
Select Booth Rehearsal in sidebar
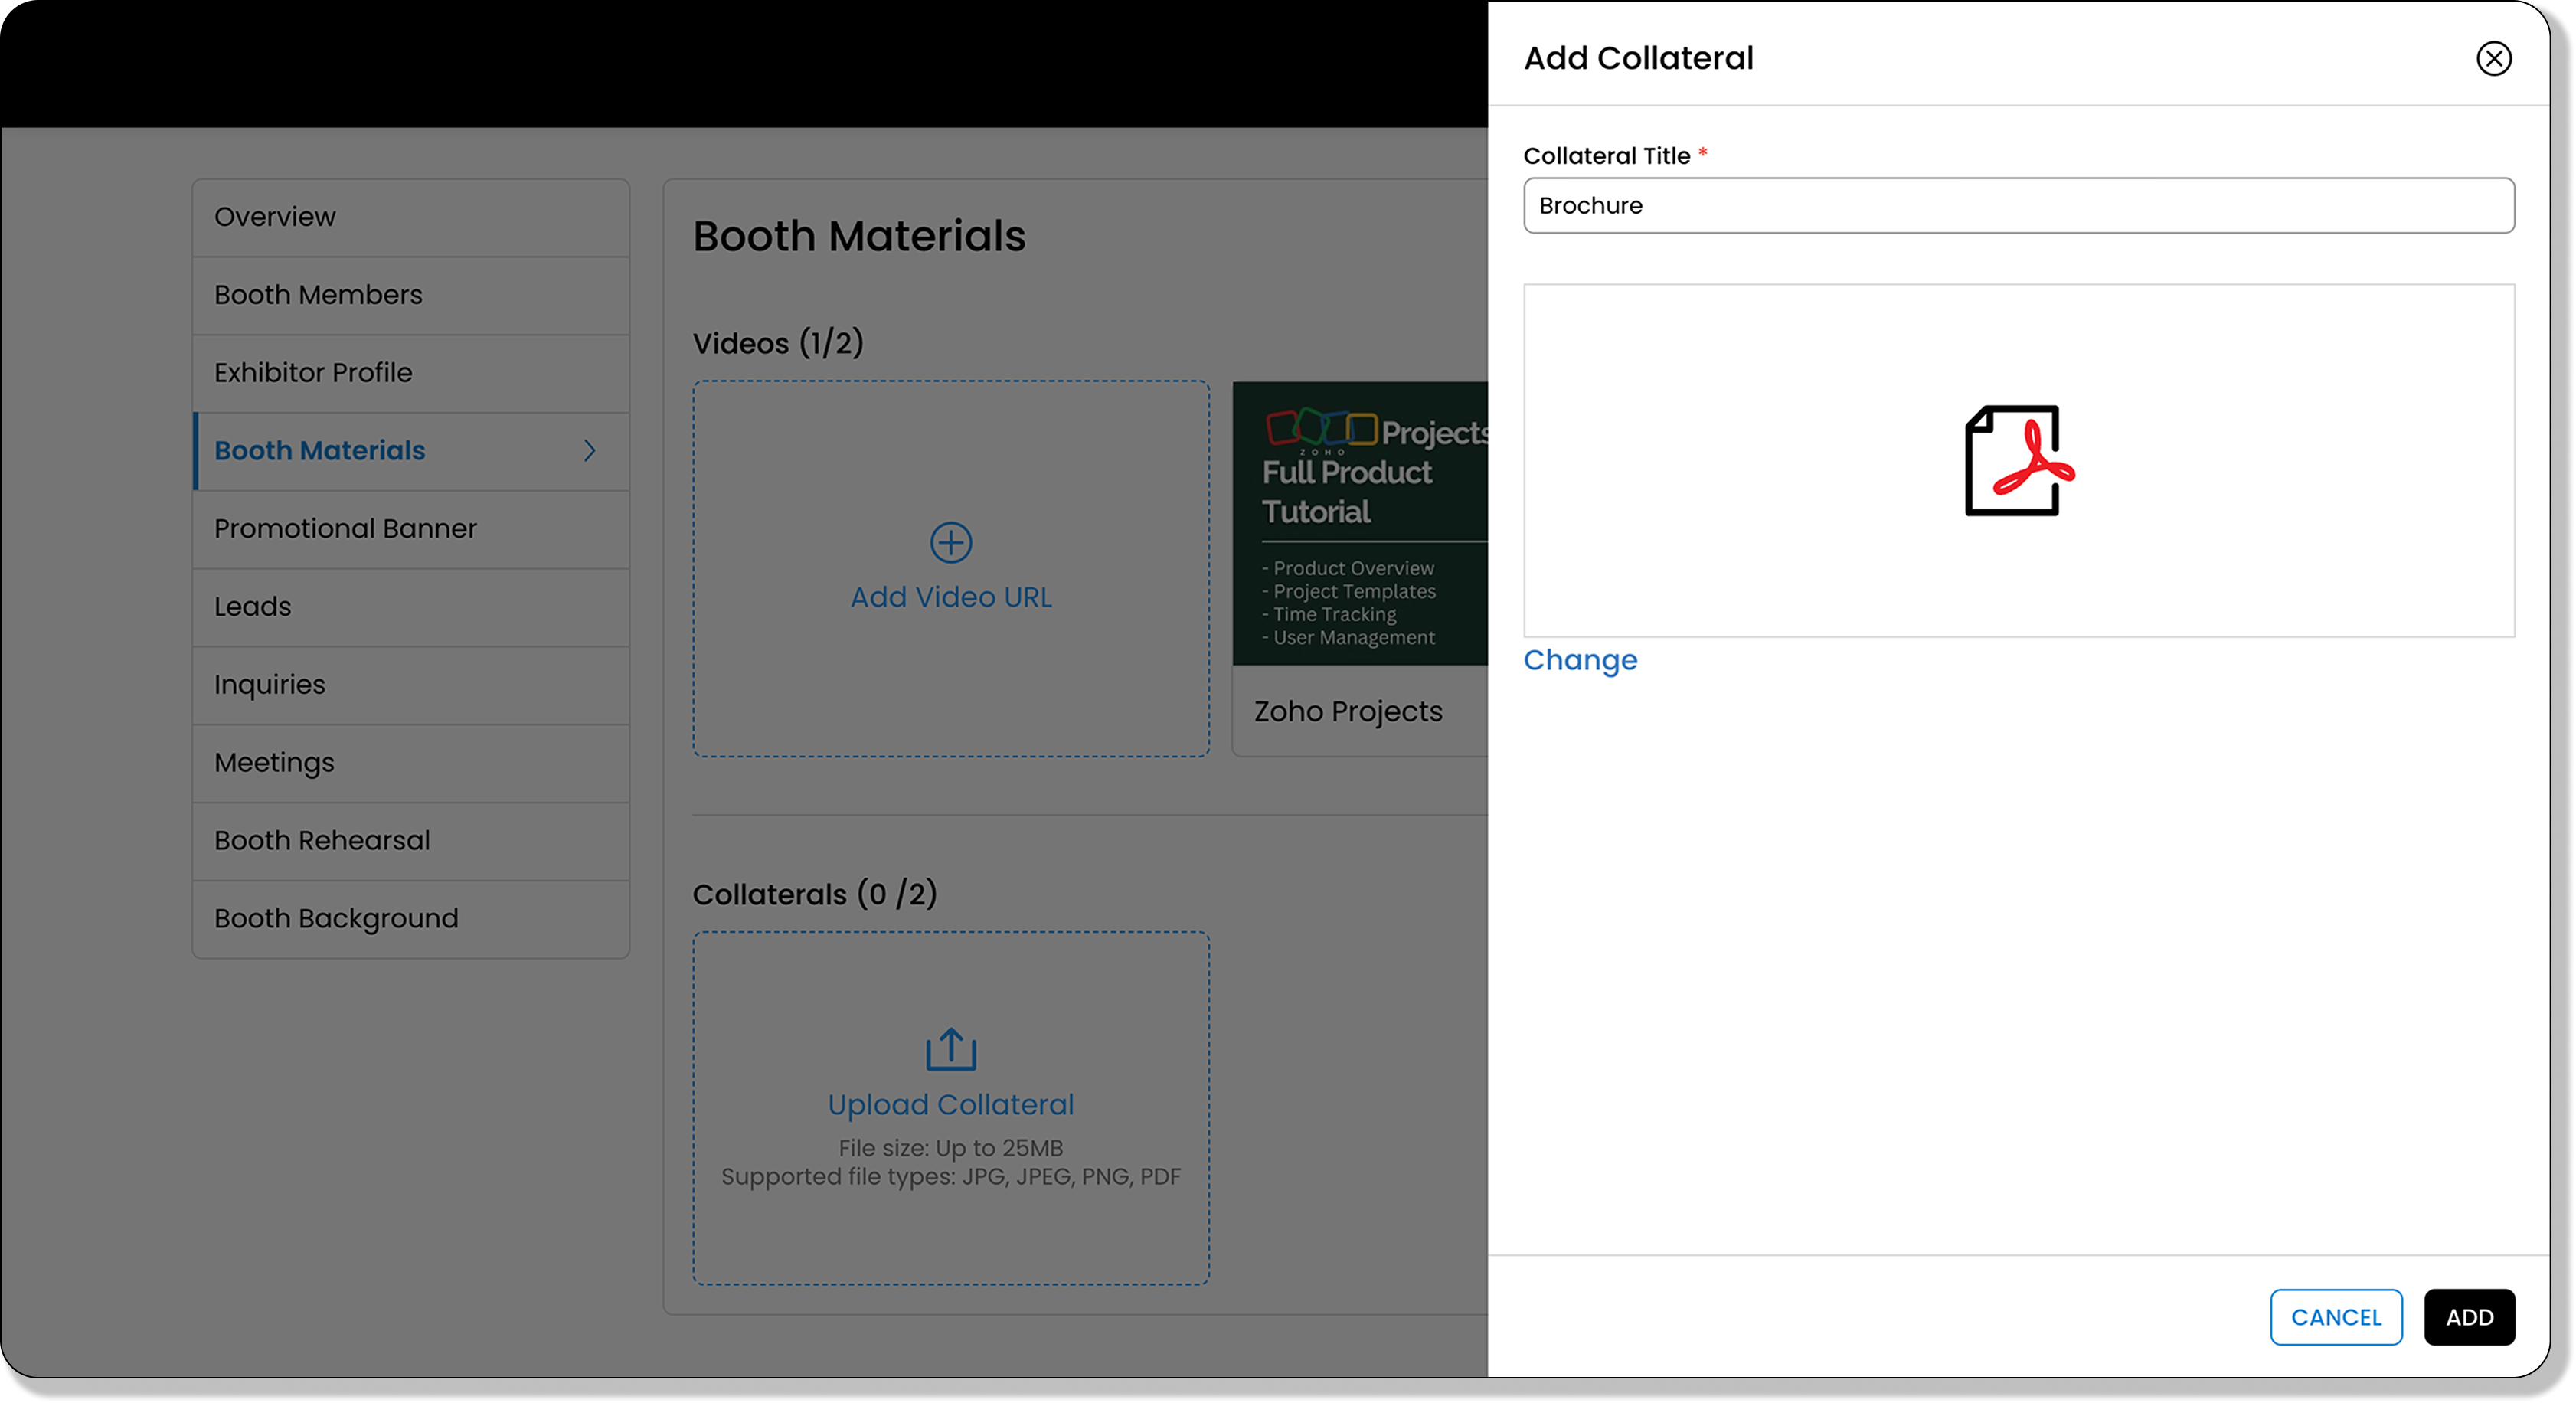pyautogui.click(x=322, y=841)
